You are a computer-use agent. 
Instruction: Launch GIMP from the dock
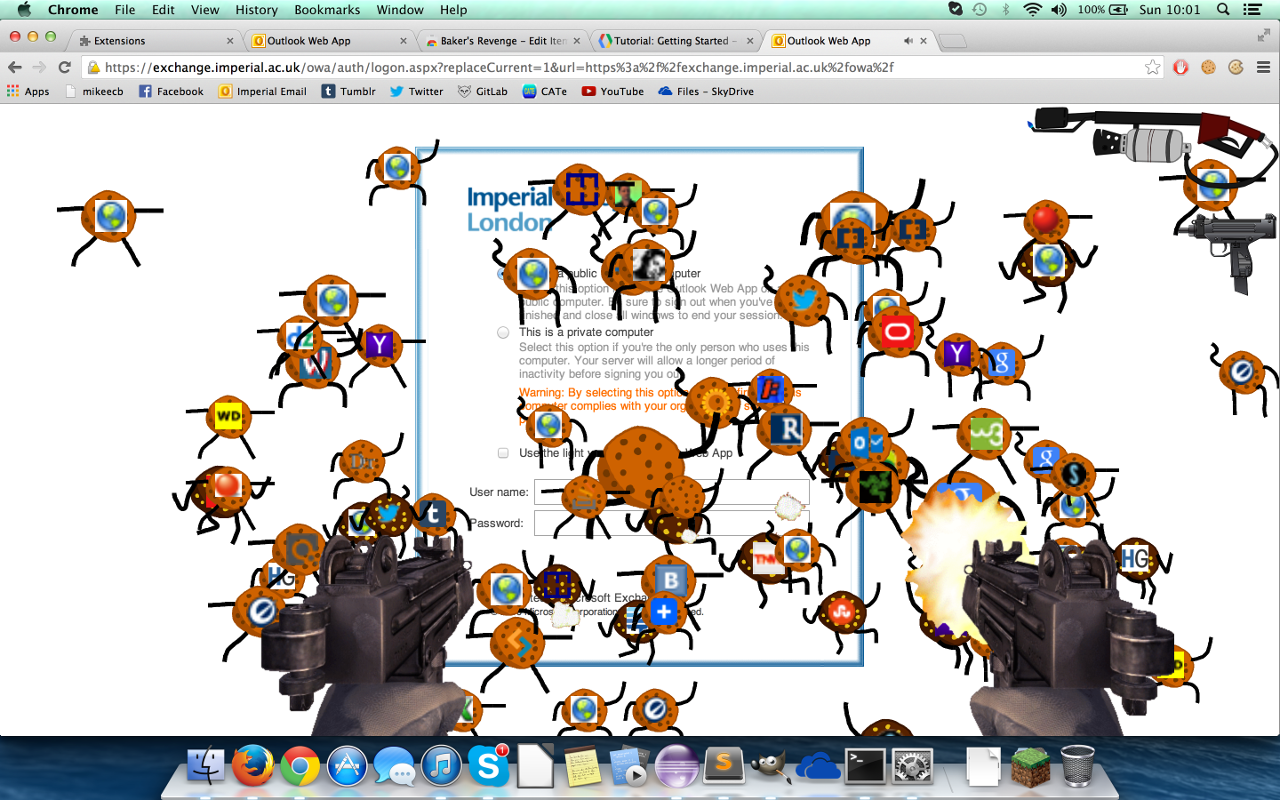[770, 767]
